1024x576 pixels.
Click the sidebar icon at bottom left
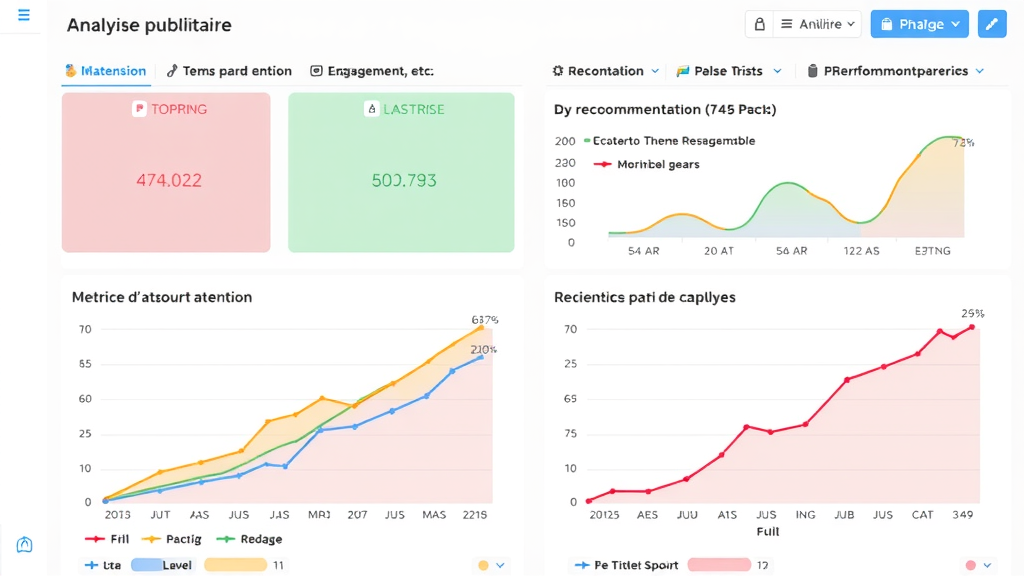point(25,544)
